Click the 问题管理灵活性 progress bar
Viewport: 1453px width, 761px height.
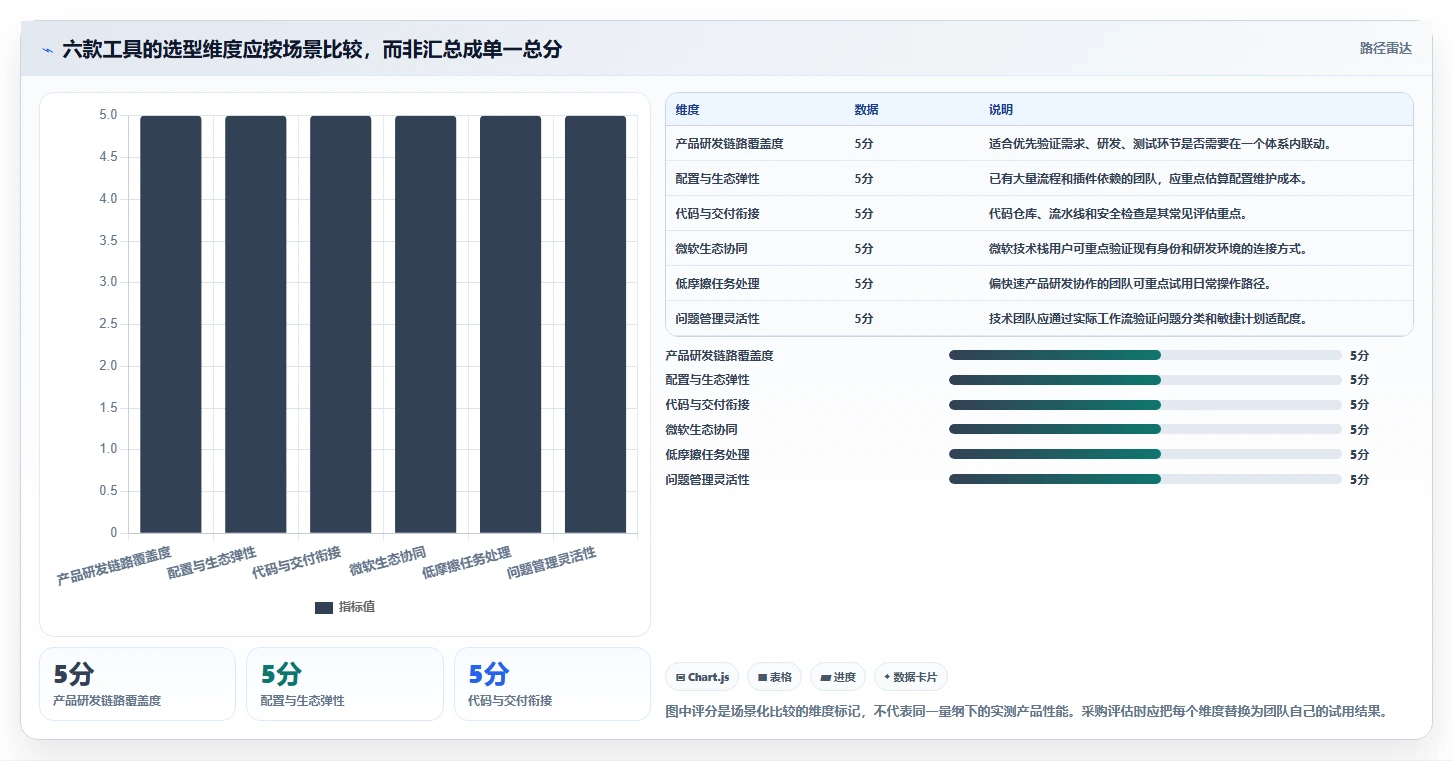point(1145,479)
